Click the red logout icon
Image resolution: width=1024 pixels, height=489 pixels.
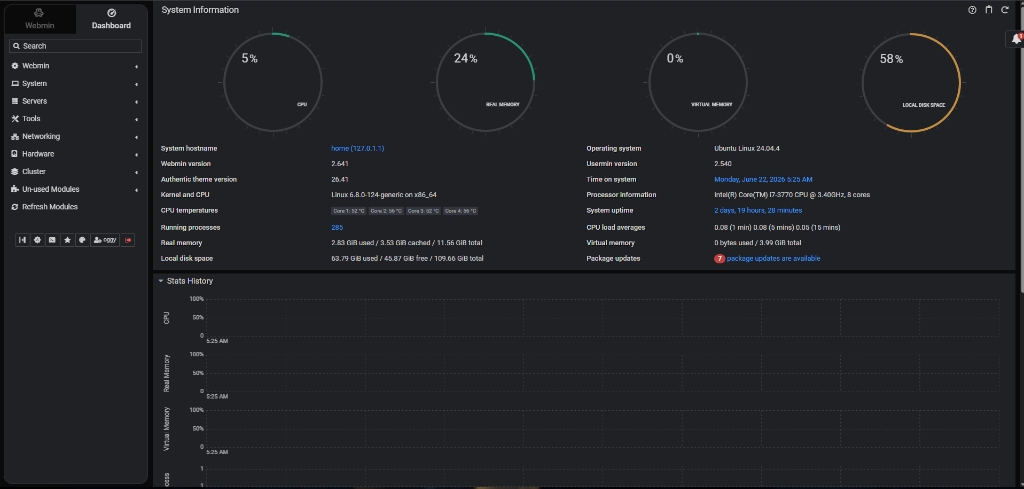pos(128,240)
